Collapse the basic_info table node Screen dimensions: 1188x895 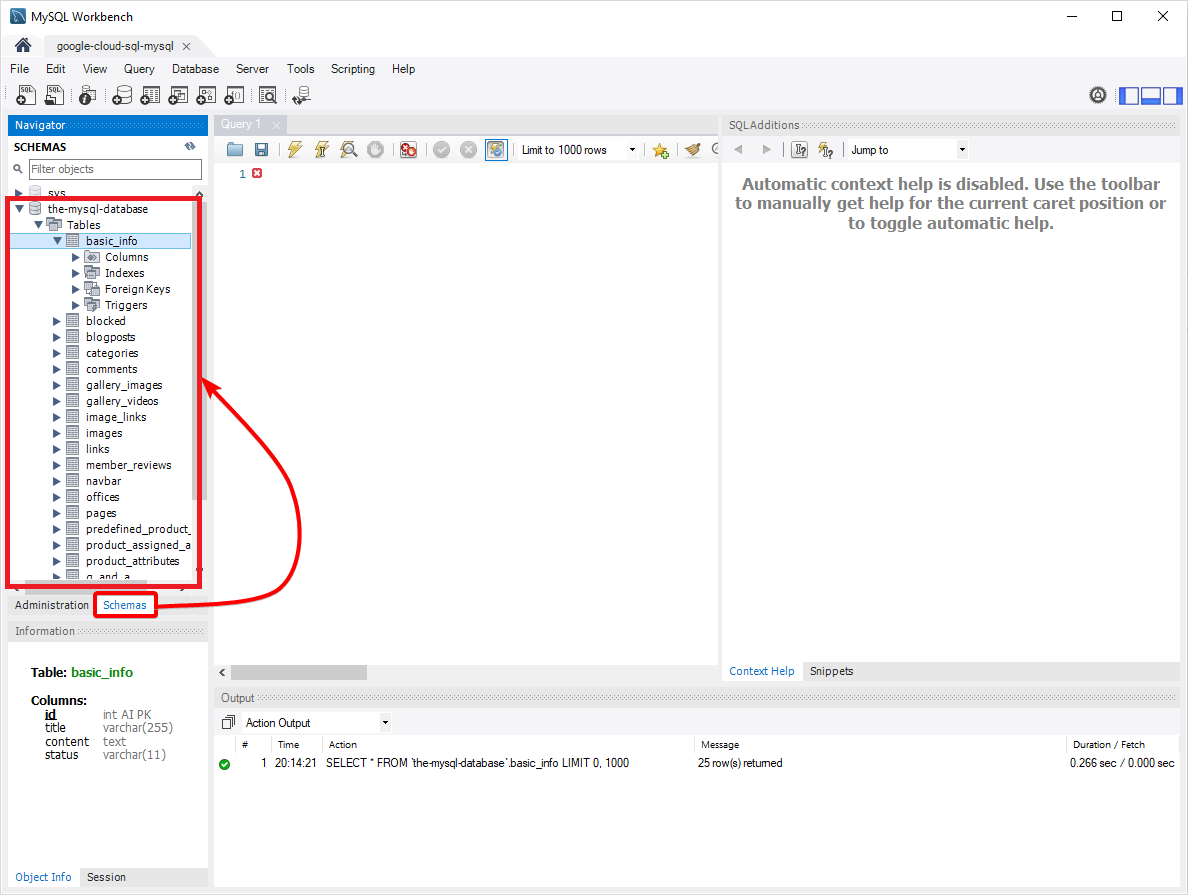click(x=57, y=240)
